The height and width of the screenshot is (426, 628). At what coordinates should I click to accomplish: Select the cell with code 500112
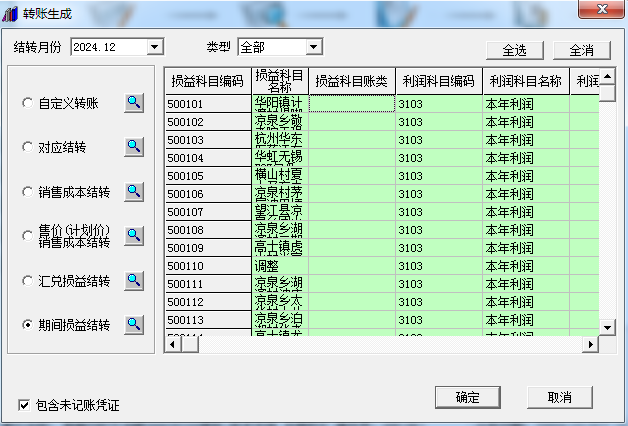pyautogui.click(x=208, y=302)
